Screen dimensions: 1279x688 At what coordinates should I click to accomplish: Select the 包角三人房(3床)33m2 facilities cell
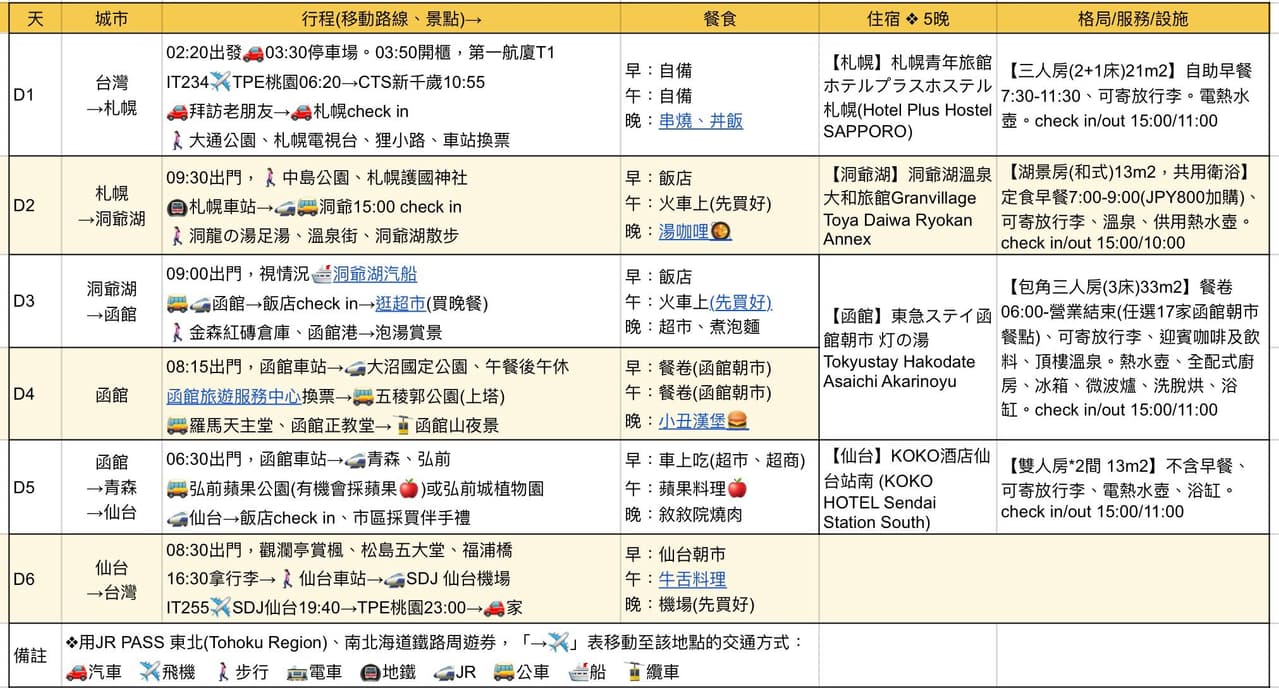pos(1132,347)
